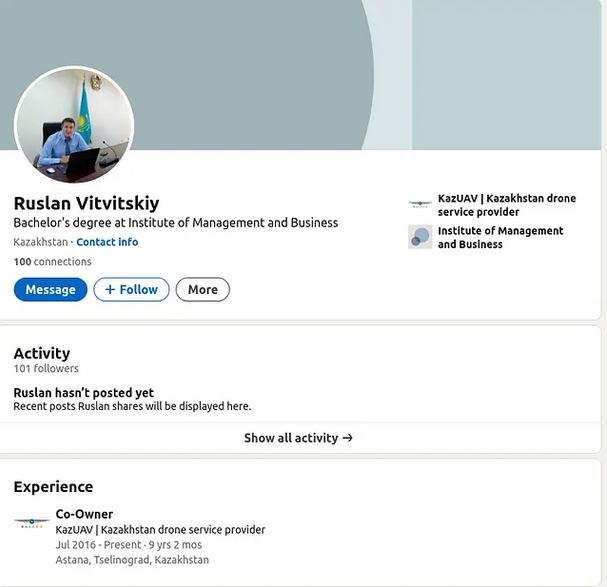Click the Institute of Management and Business logo
This screenshot has height=587, width=607.
click(420, 237)
